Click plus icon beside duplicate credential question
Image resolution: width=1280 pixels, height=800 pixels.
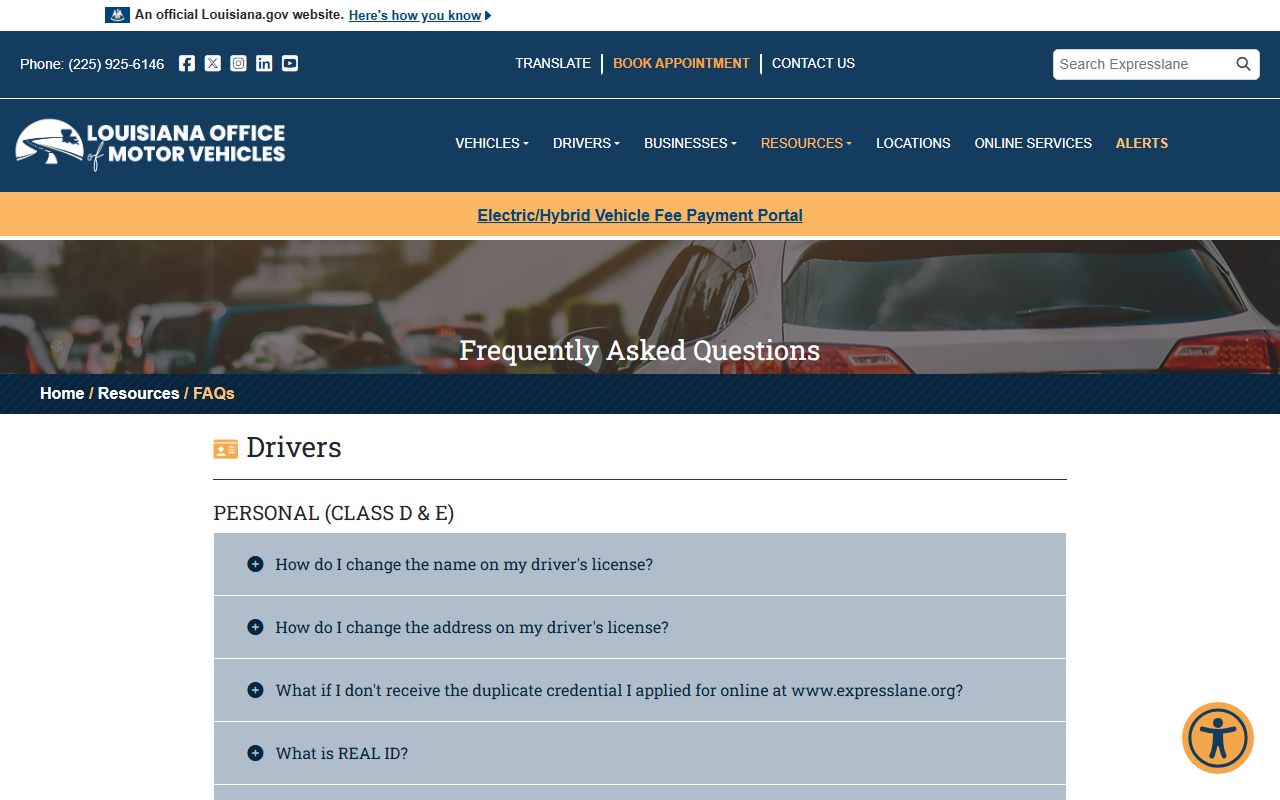[255, 690]
